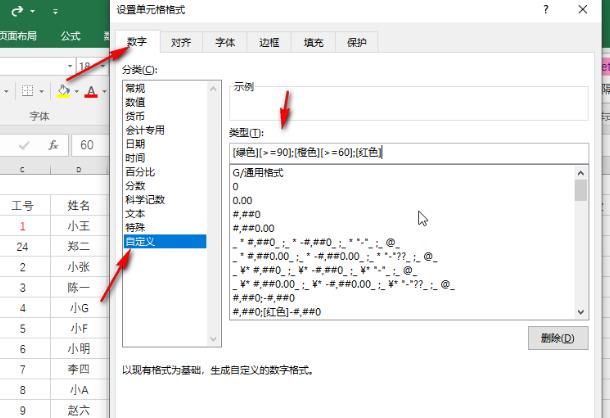This screenshot has width=610, height=418.
Task: Click the type list scrollbar thumb
Action: pos(581,190)
